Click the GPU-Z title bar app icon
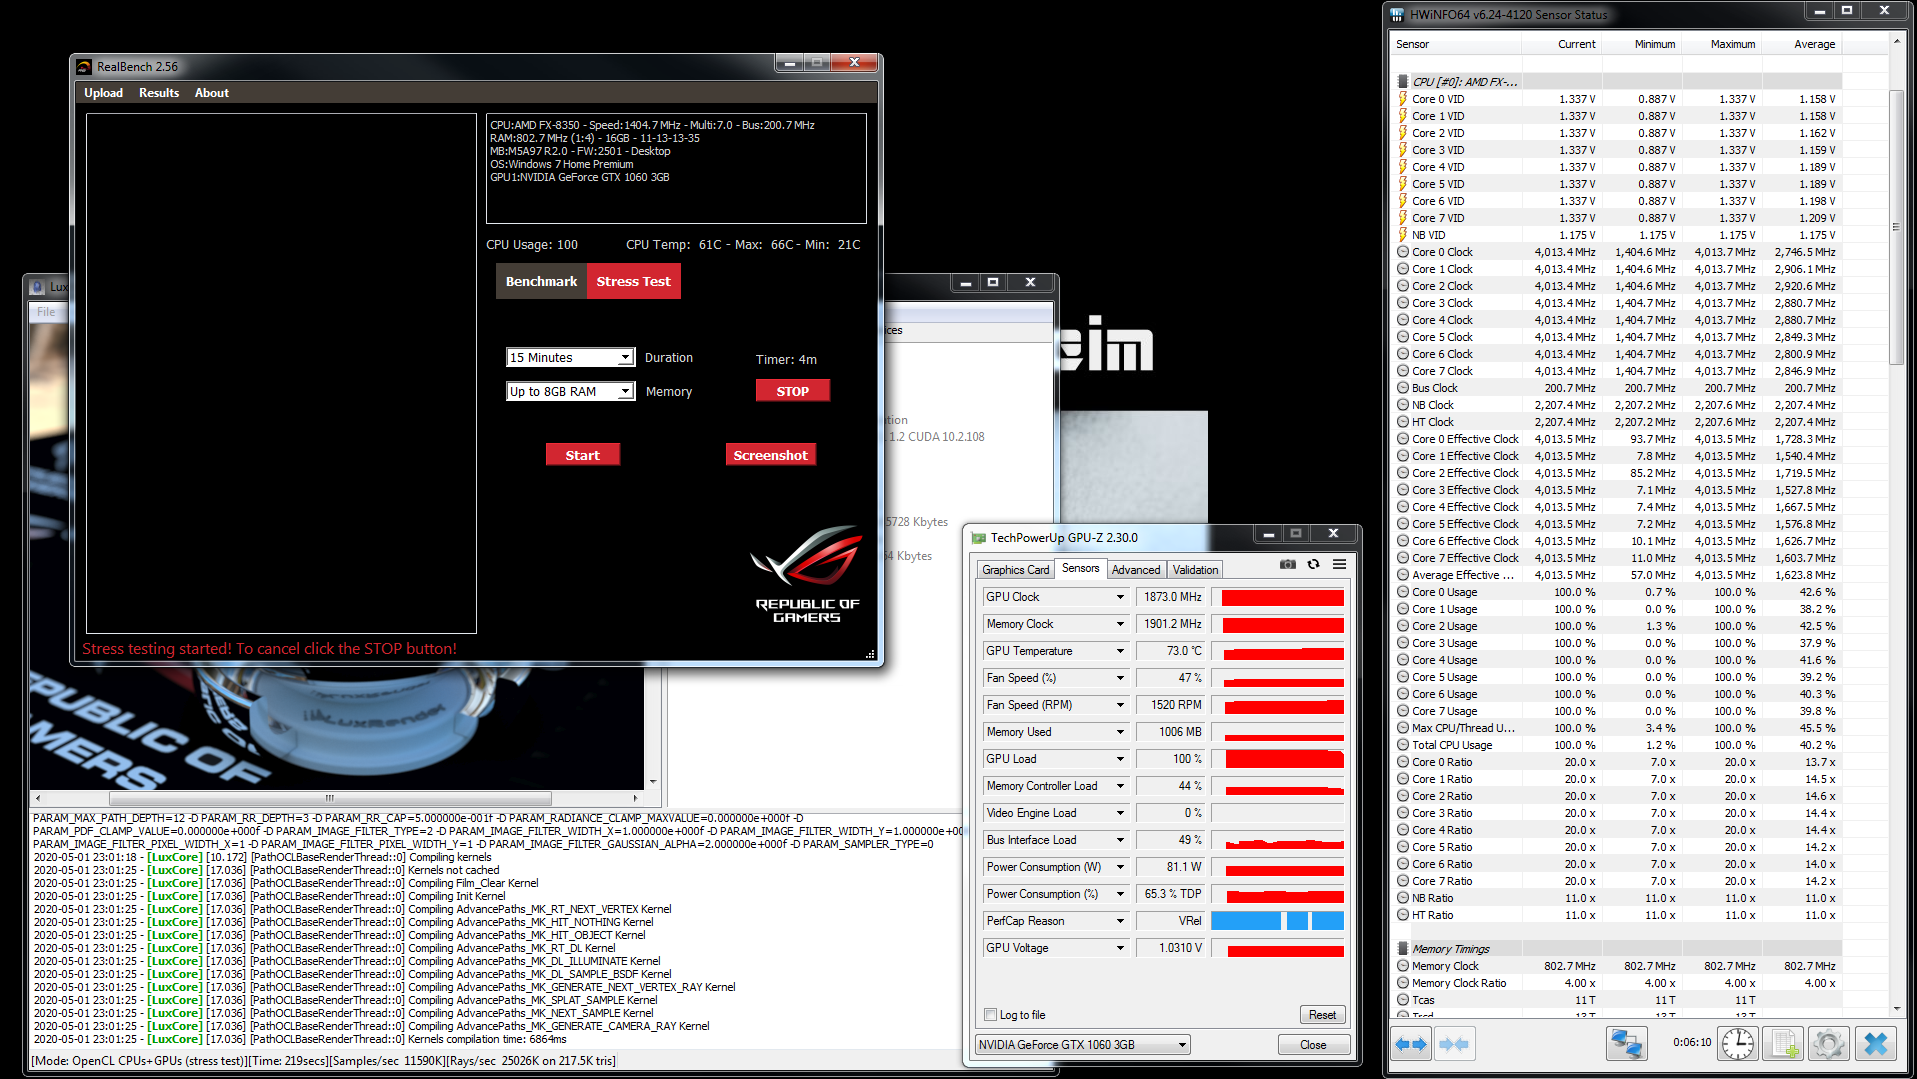The height and width of the screenshot is (1079, 1917). [979, 538]
